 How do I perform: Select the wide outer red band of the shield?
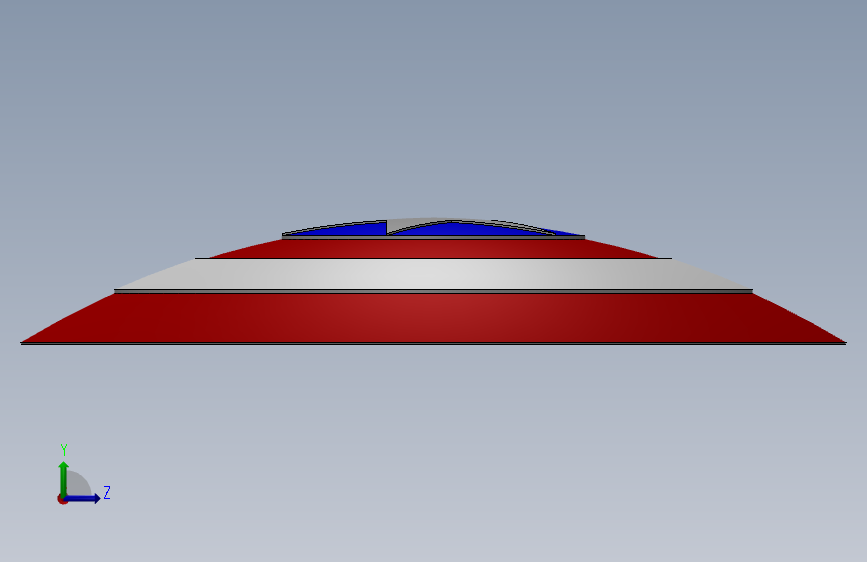pyautogui.click(x=434, y=318)
